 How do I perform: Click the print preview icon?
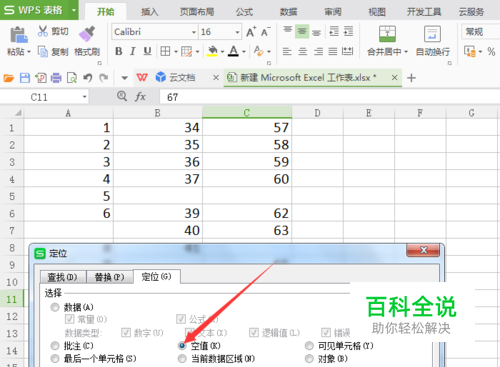coord(72,78)
